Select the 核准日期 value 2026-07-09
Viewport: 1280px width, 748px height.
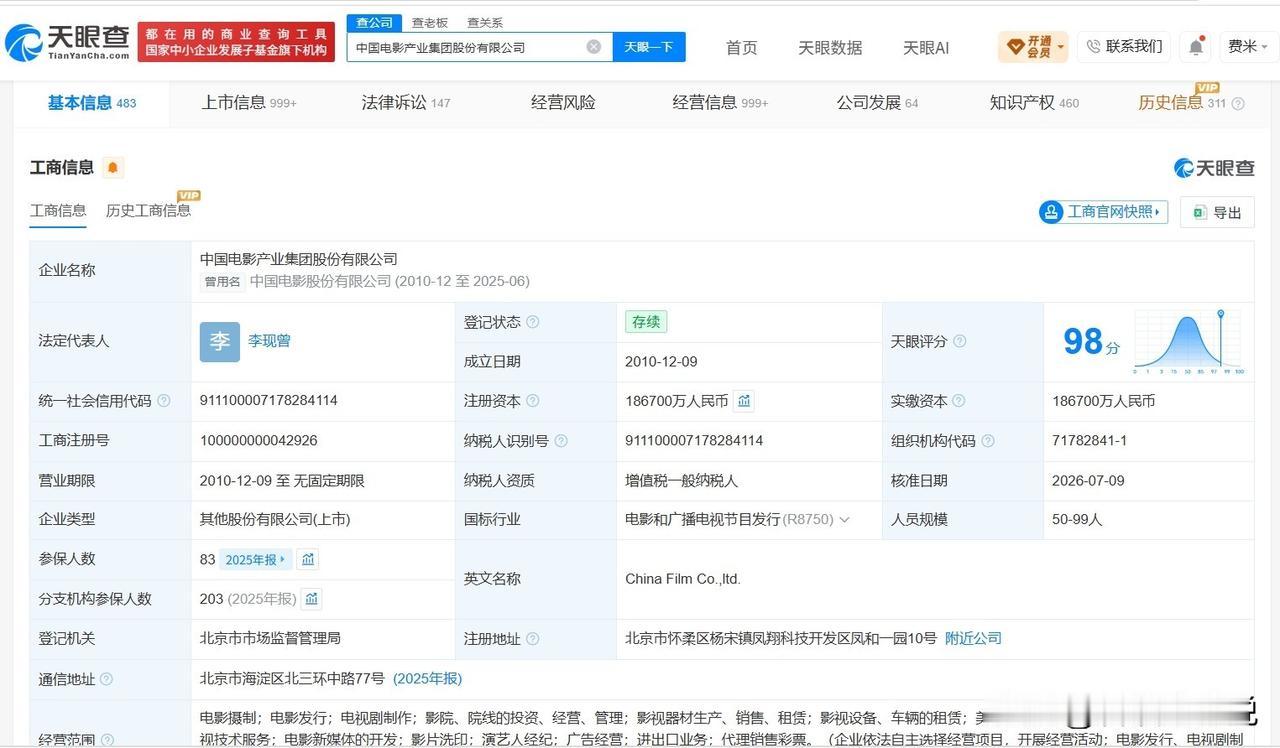tap(1088, 480)
